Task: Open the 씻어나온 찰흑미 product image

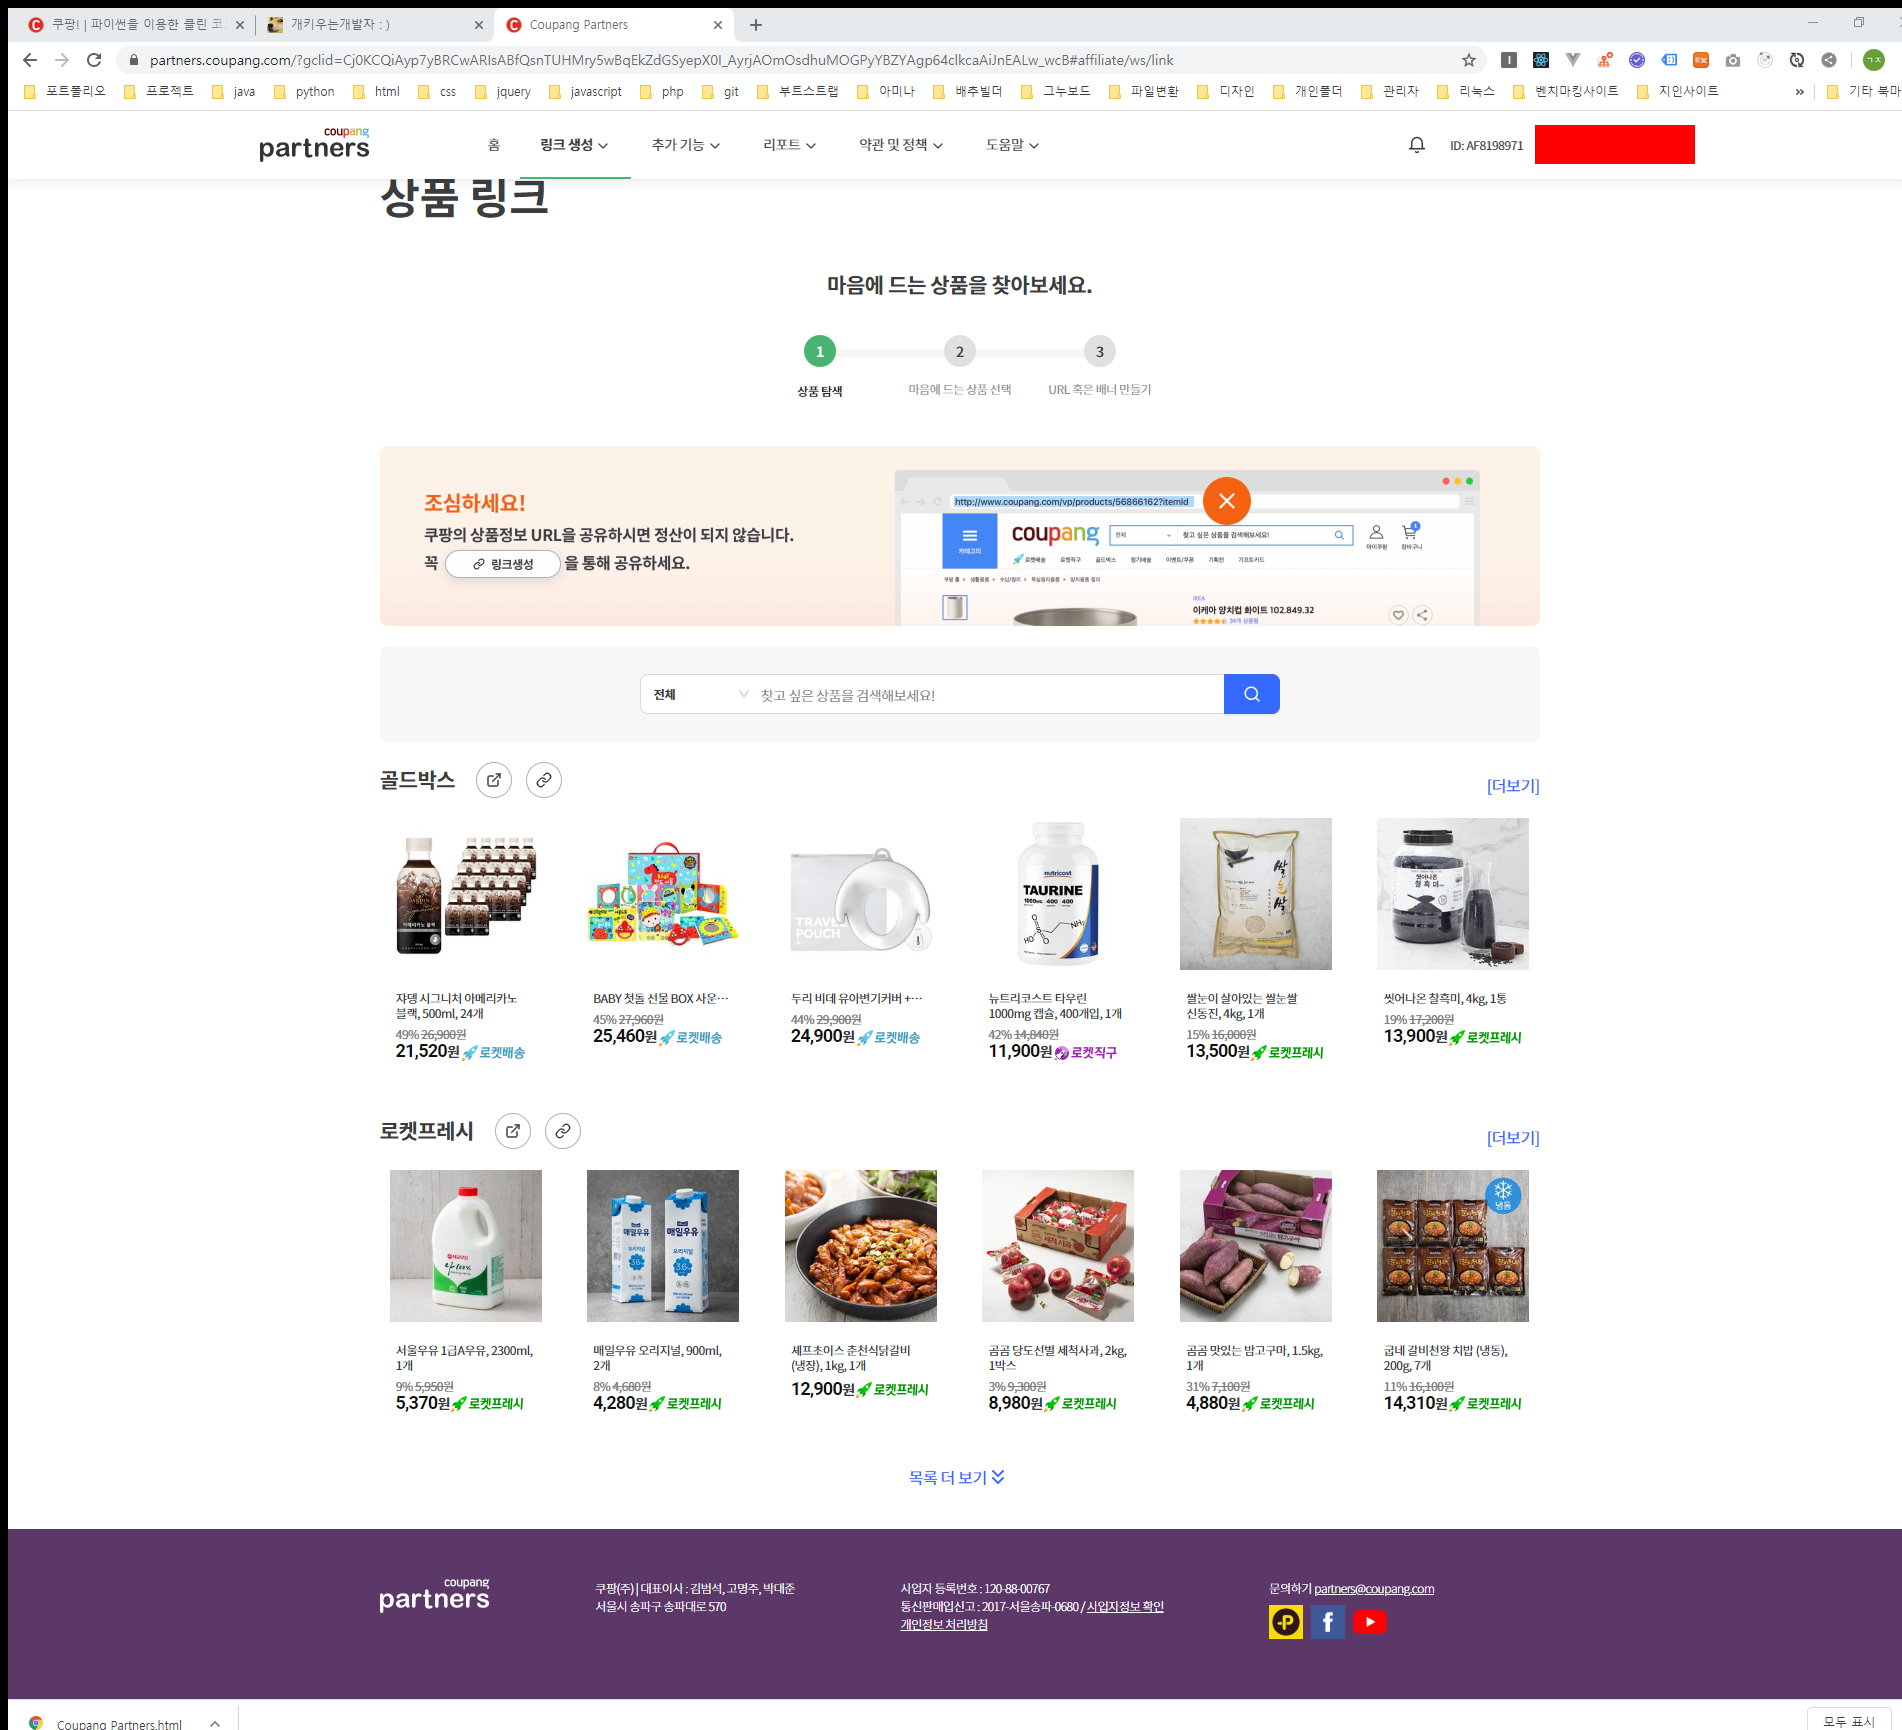Action: 1452,894
